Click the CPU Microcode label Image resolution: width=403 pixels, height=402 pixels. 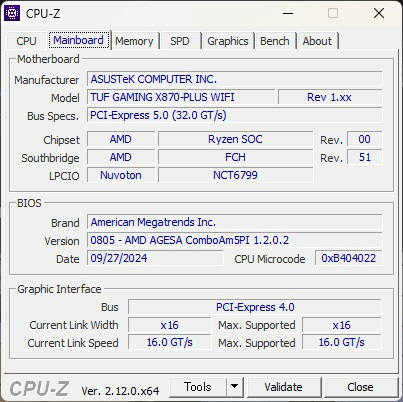click(x=270, y=259)
